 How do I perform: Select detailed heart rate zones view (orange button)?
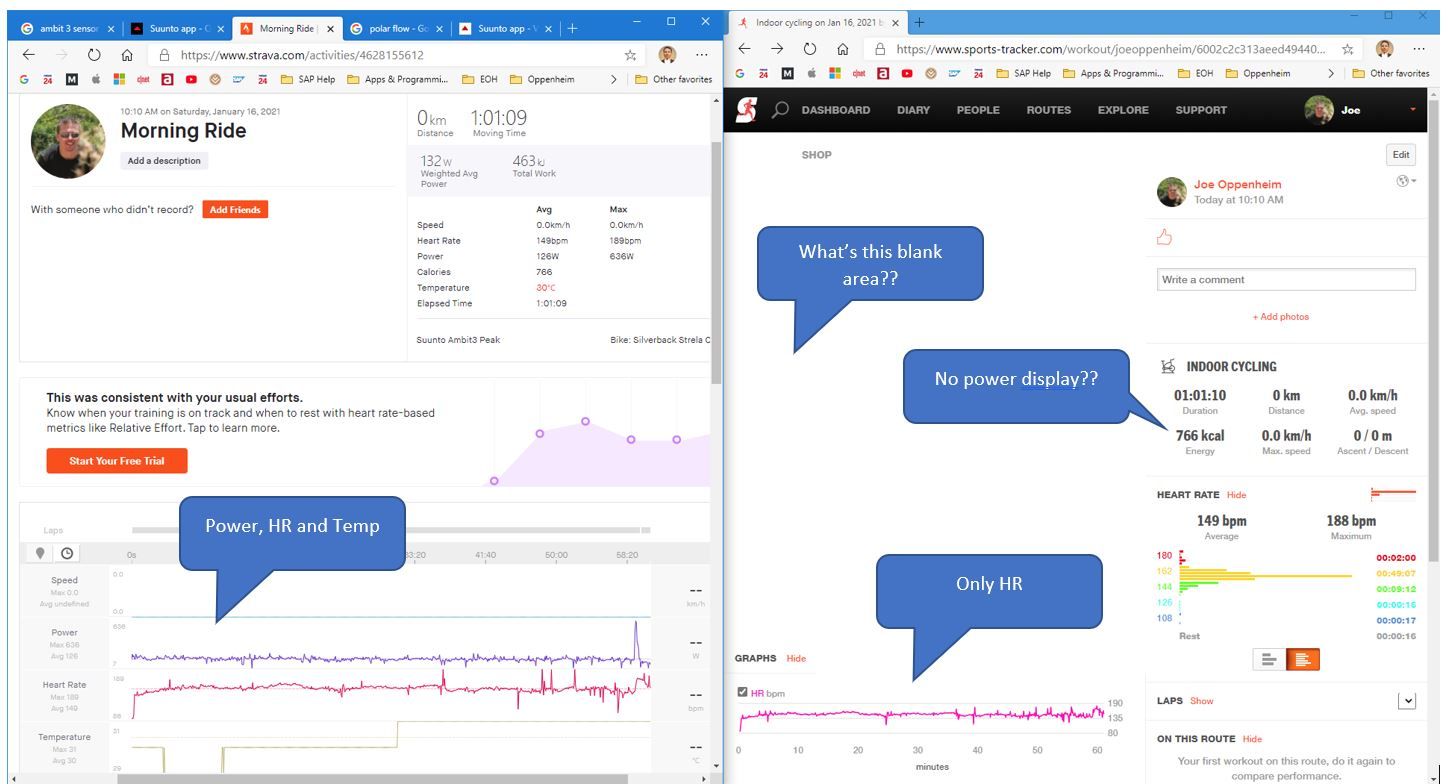1303,660
